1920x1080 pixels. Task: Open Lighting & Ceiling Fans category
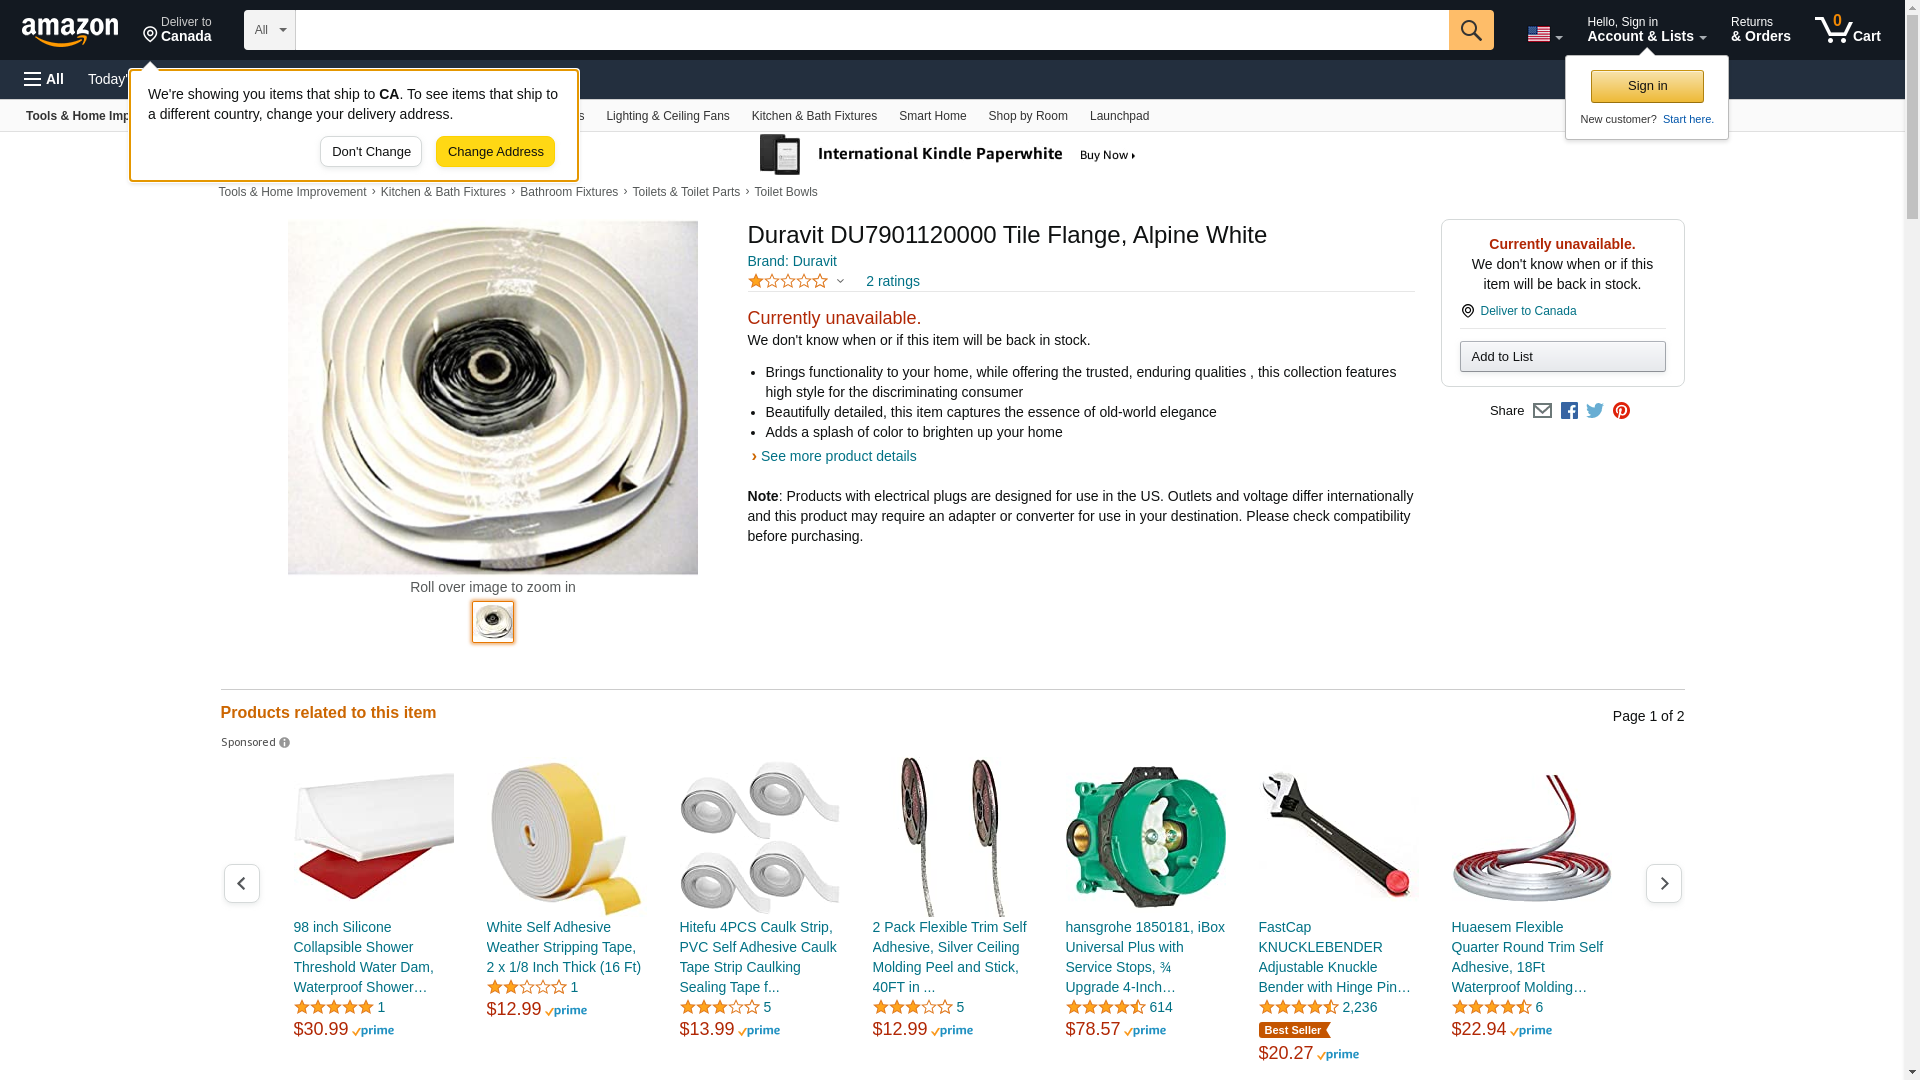click(668, 116)
